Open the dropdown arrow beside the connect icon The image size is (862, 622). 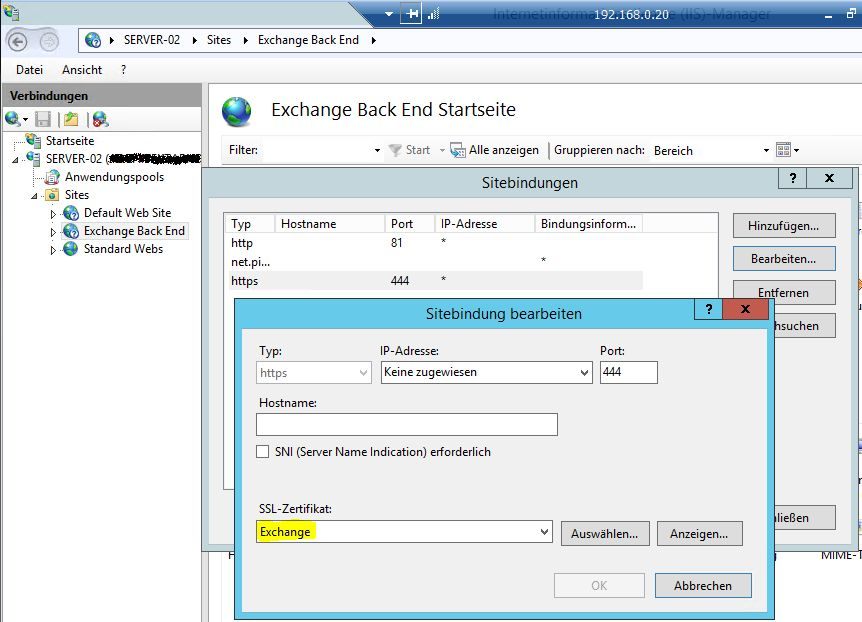[x=25, y=119]
